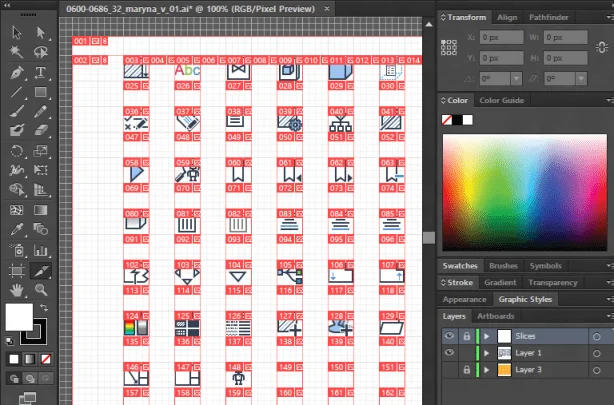Select the Scale tool
The width and height of the screenshot is (614, 405).
tap(40, 151)
